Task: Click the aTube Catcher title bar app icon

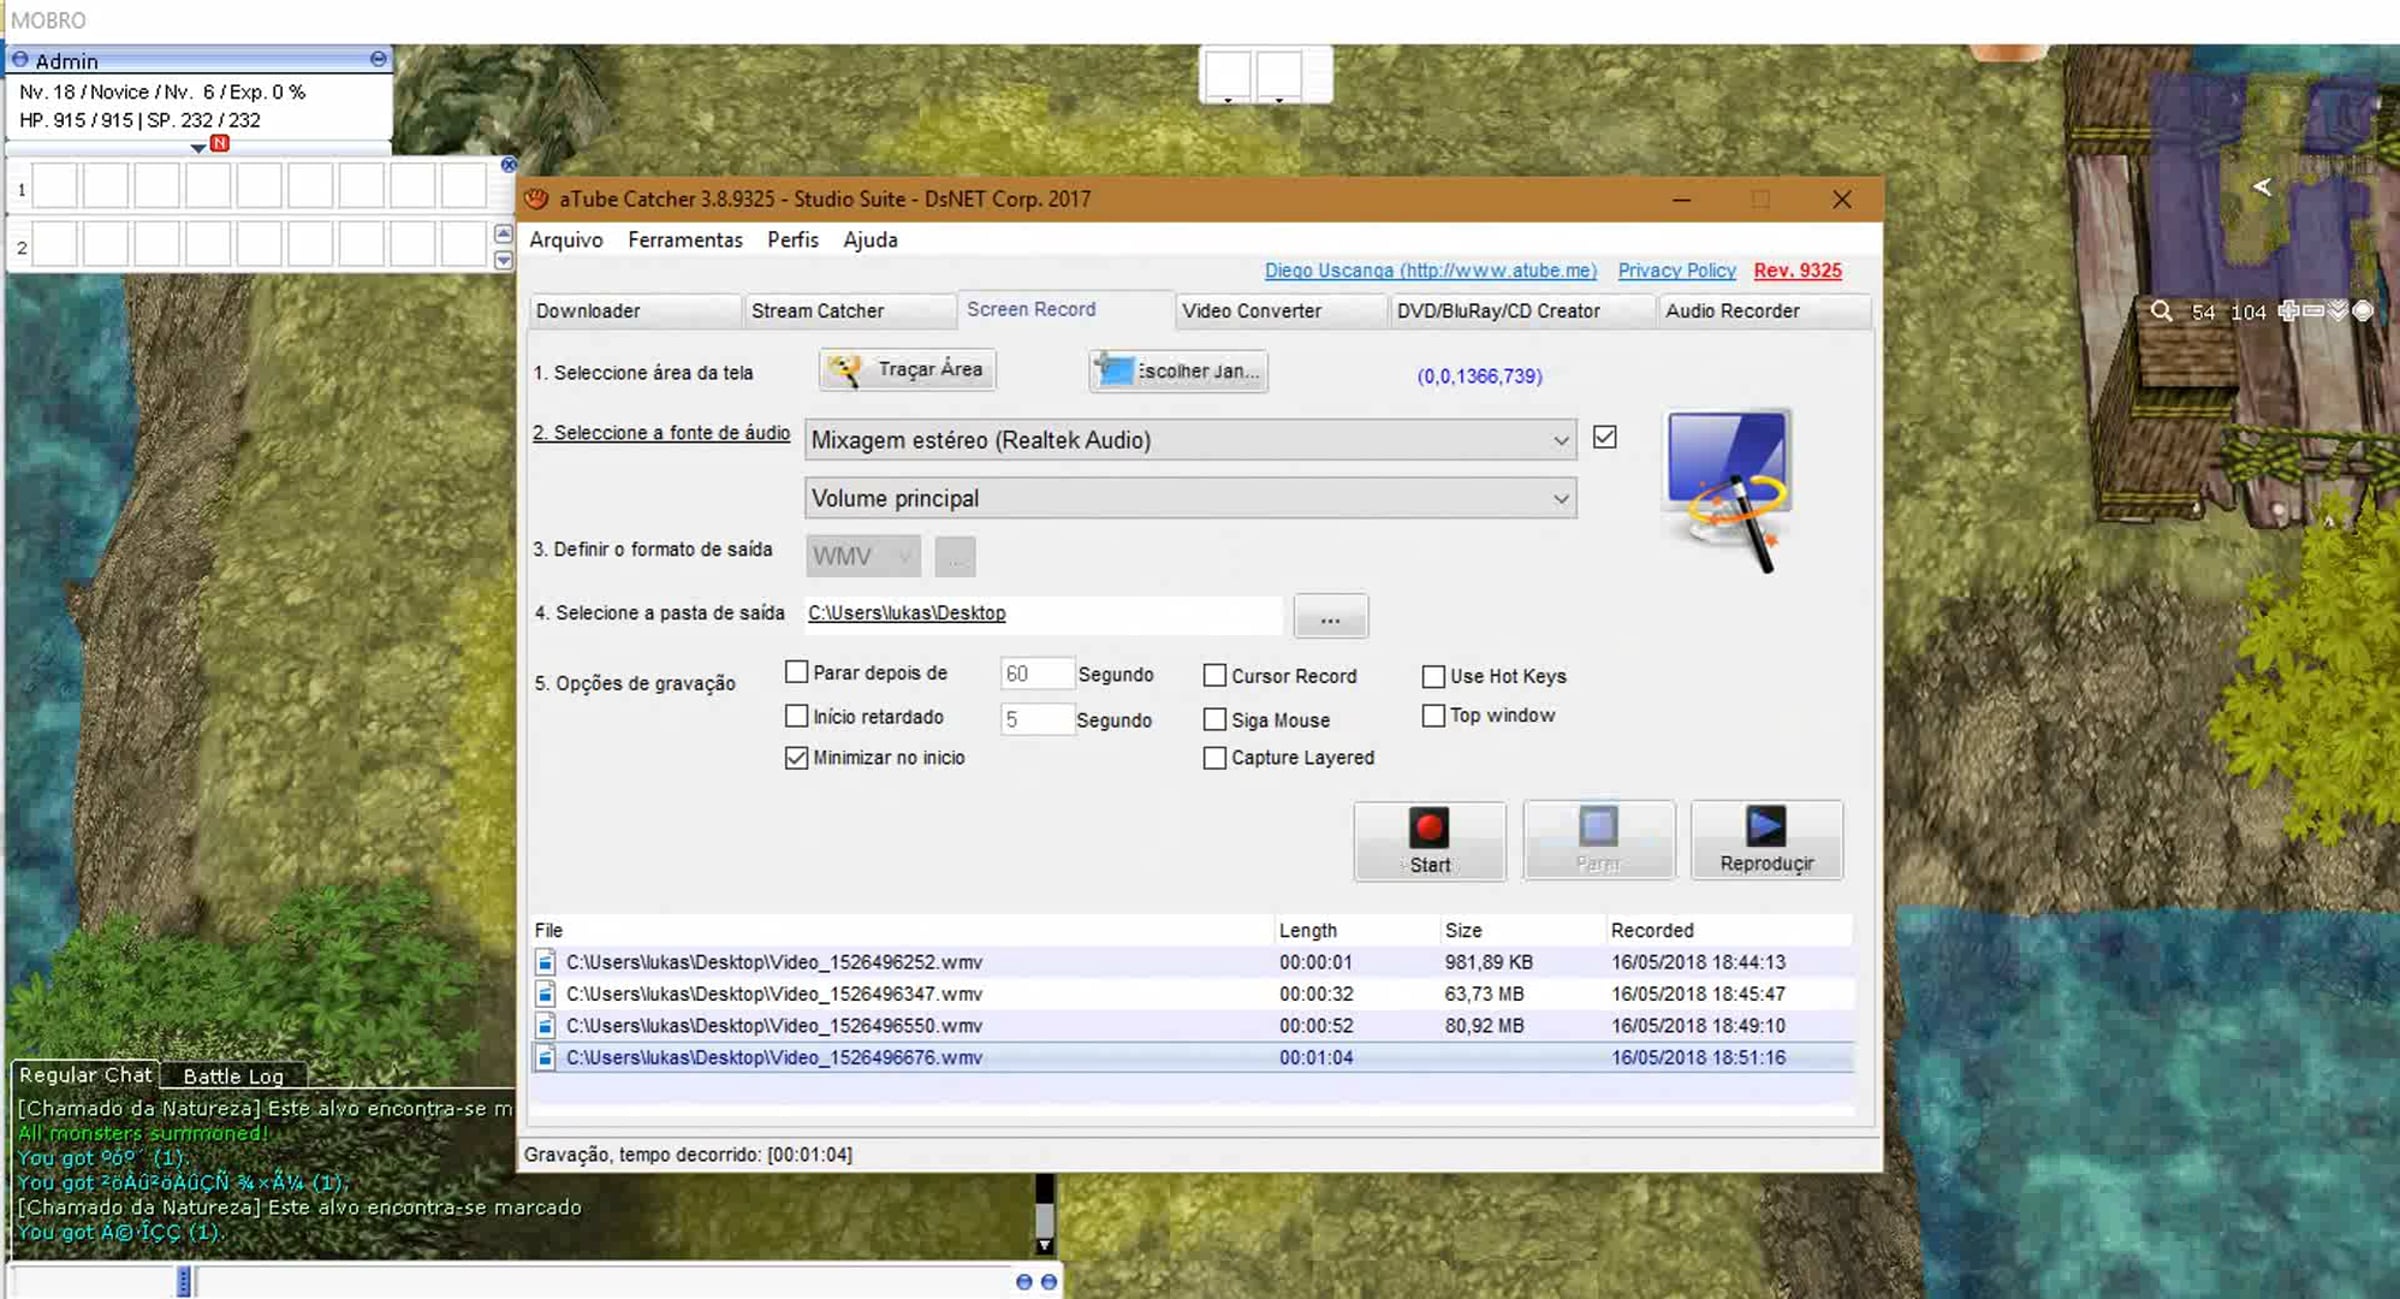Action: pos(537,198)
